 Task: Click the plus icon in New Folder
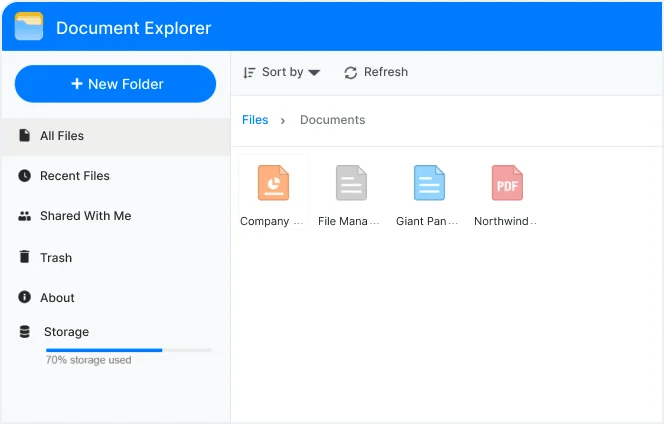click(x=77, y=83)
